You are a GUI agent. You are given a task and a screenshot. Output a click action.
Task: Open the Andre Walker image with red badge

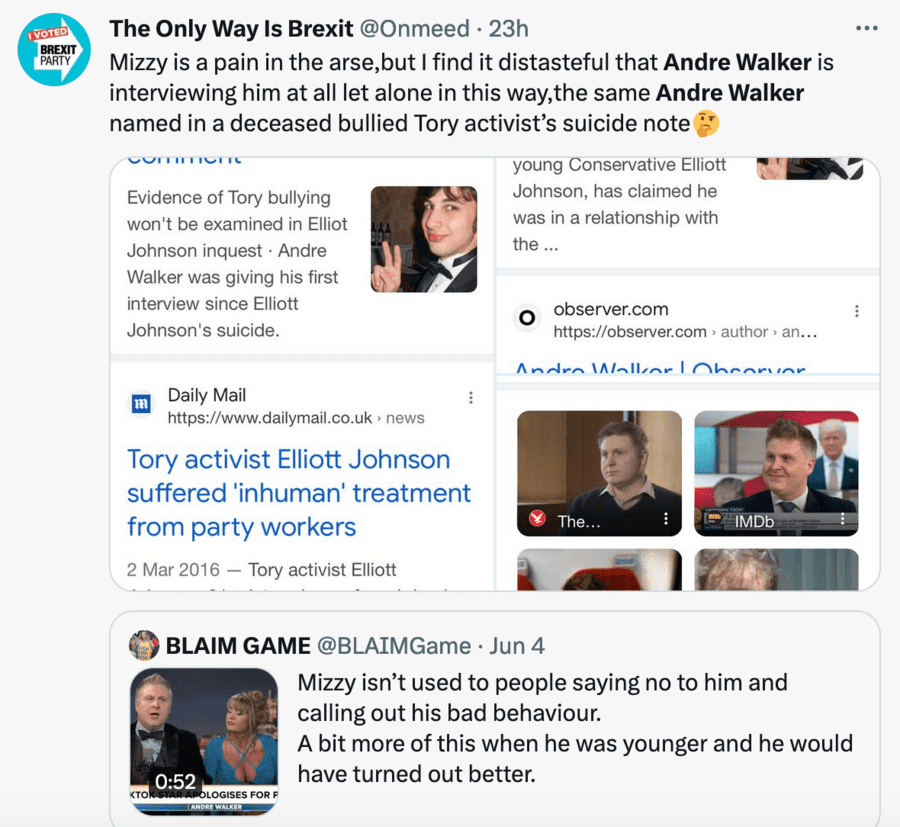[x=598, y=470]
